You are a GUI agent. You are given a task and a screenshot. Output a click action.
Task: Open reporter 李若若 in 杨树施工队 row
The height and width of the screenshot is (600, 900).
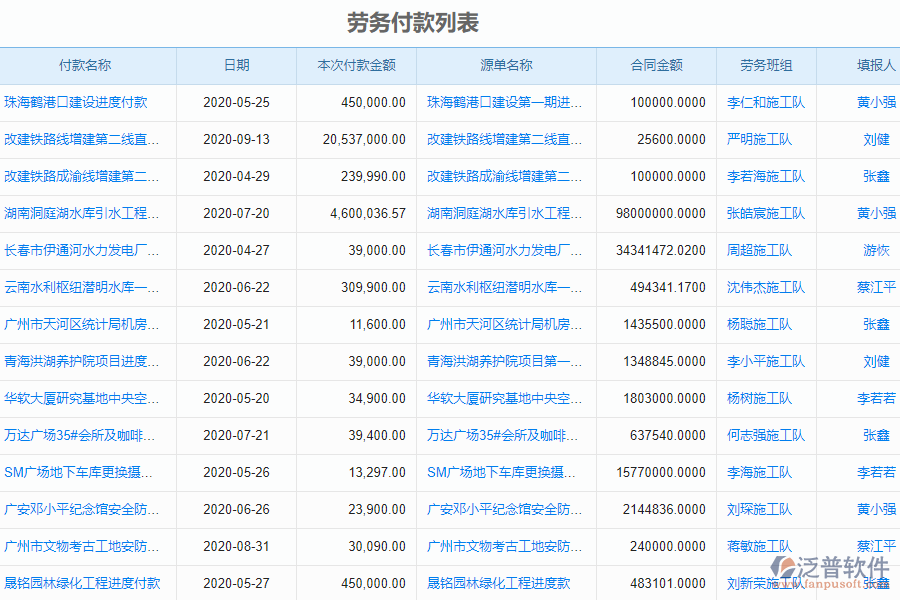876,398
